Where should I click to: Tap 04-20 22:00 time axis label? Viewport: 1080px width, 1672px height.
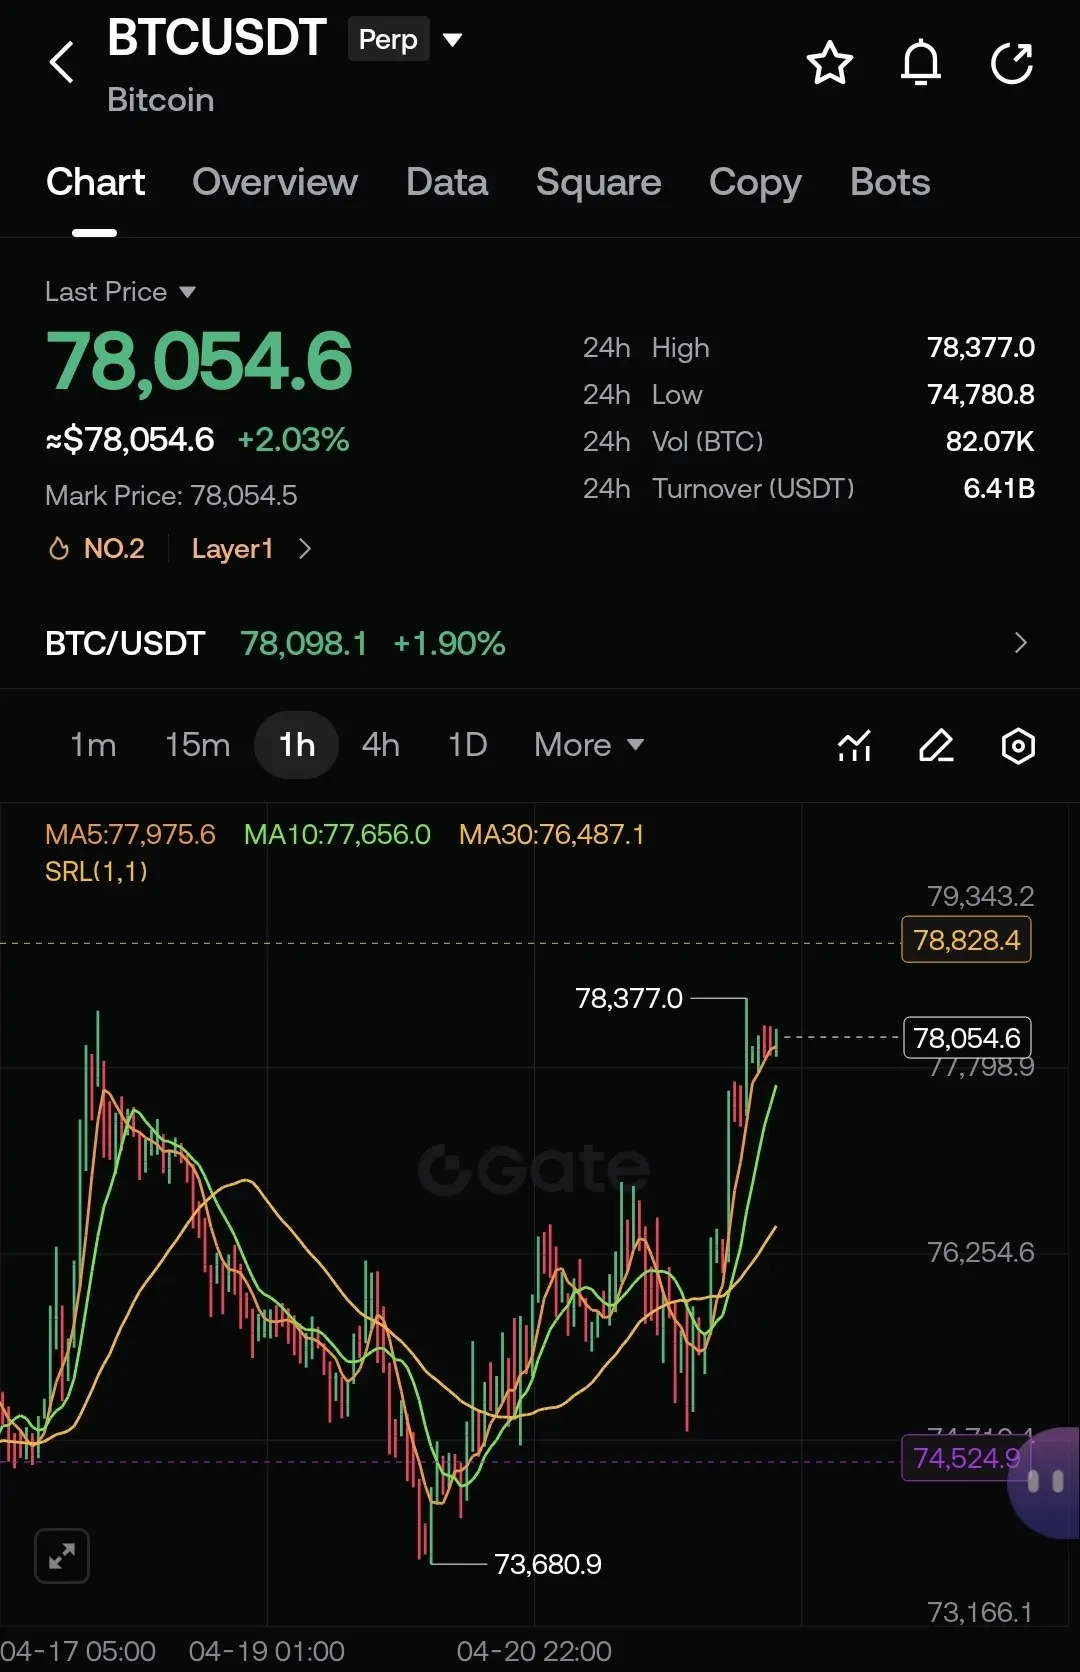[534, 1651]
